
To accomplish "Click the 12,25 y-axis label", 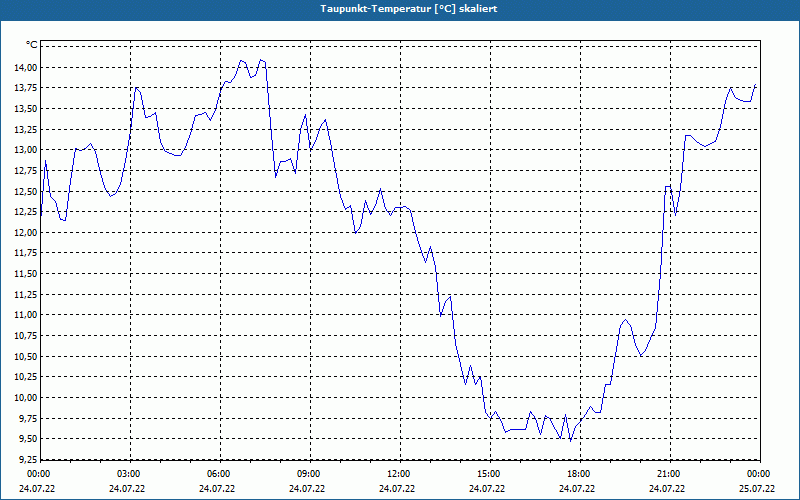I will (x=26, y=212).
